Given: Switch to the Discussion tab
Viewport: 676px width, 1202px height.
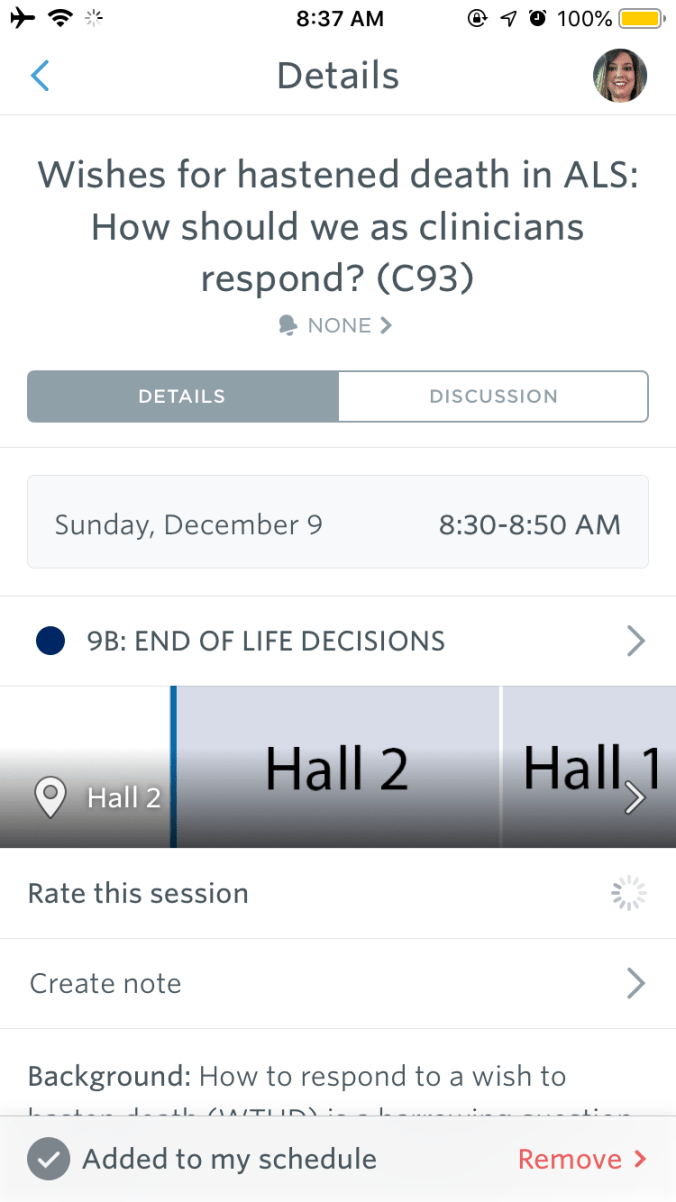Looking at the screenshot, I should click(494, 396).
